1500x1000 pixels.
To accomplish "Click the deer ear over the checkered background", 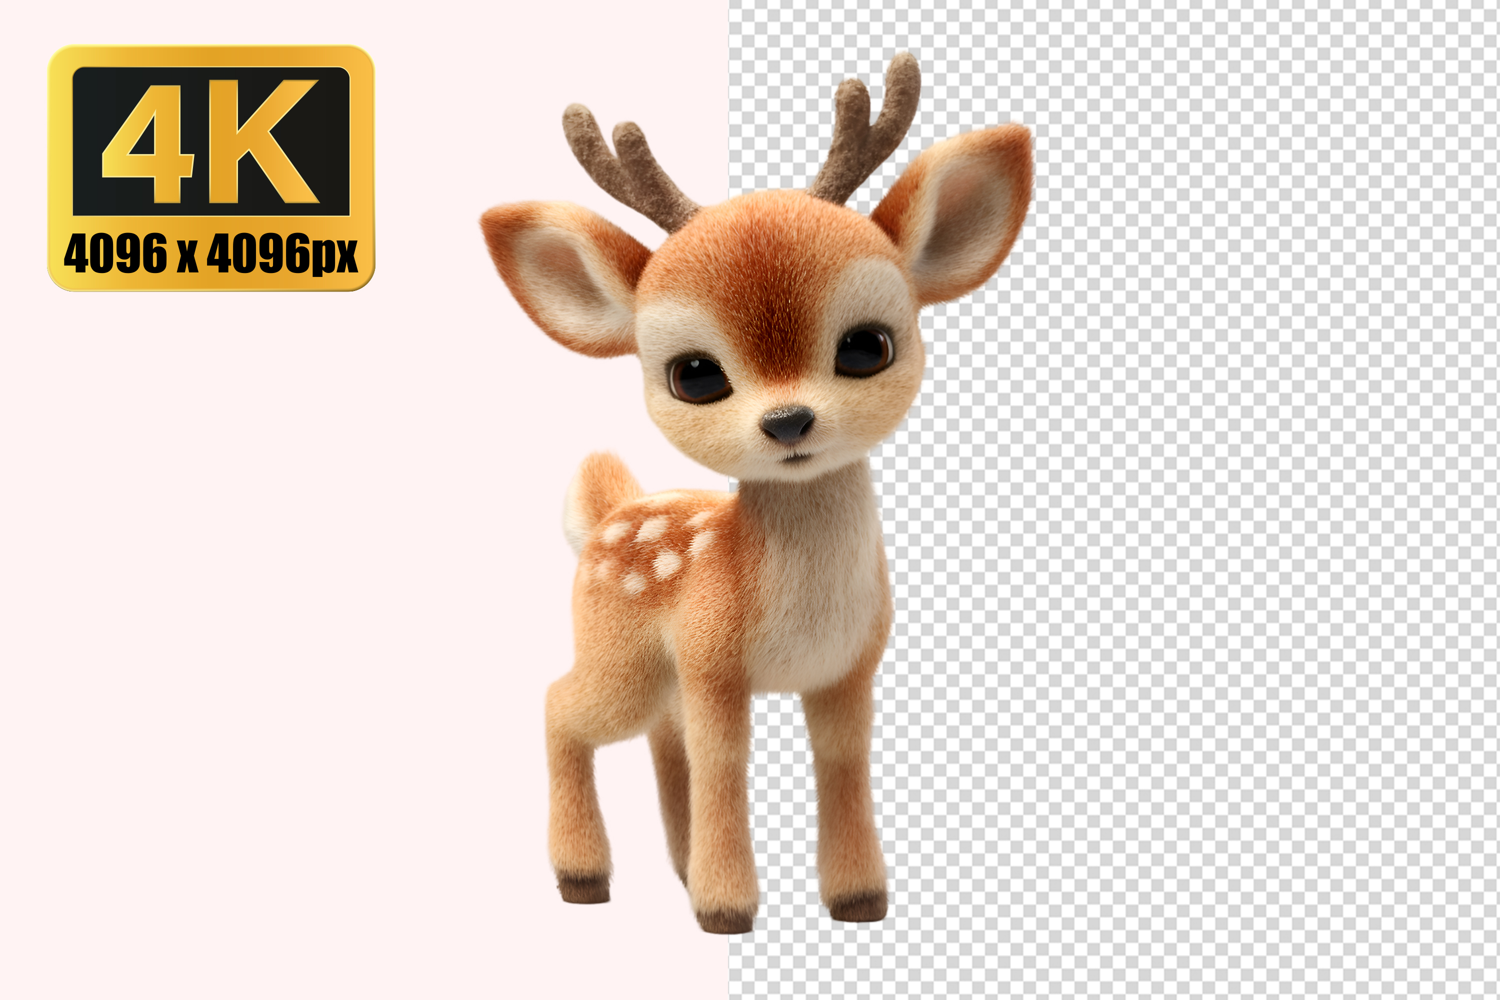I will tap(961, 209).
